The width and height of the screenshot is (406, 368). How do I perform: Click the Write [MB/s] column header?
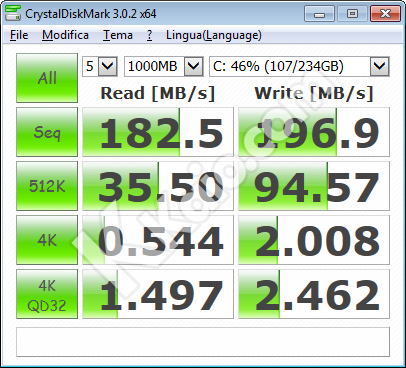tap(314, 93)
